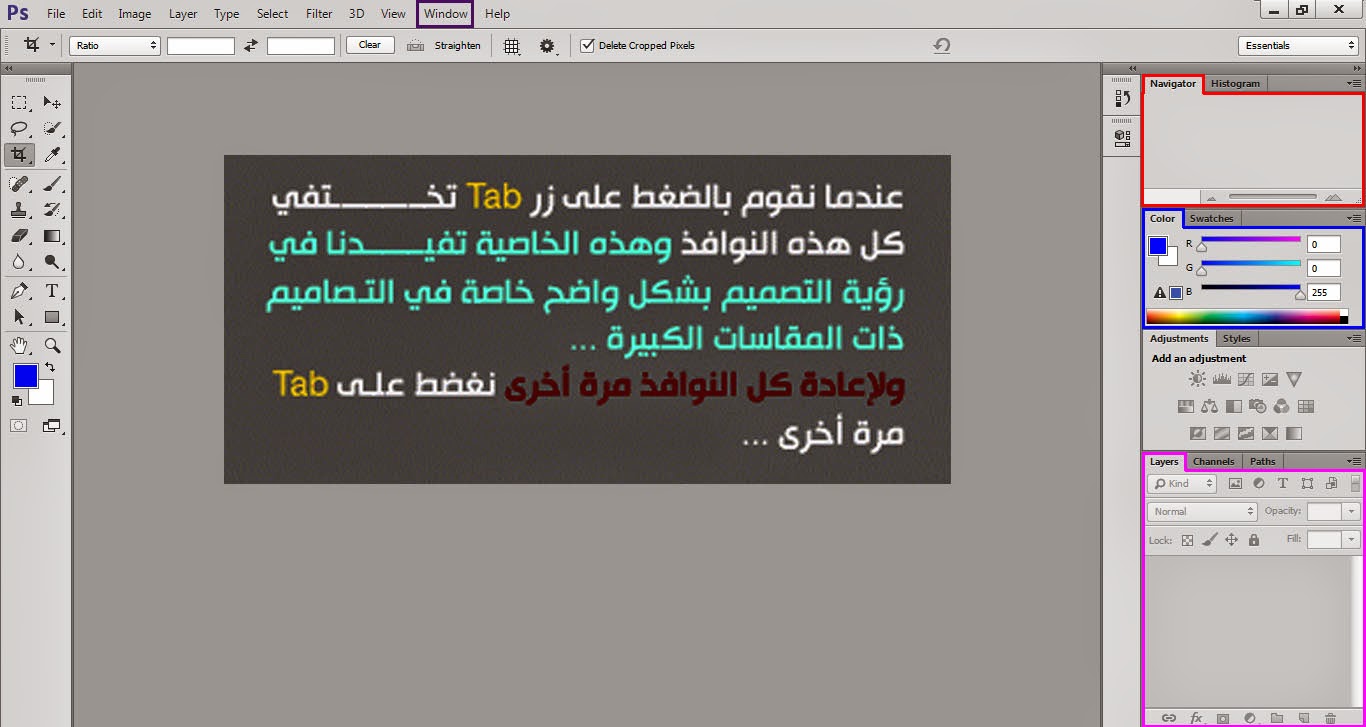
Task: Toggle lock all padlock icon
Action: pyautogui.click(x=1254, y=540)
